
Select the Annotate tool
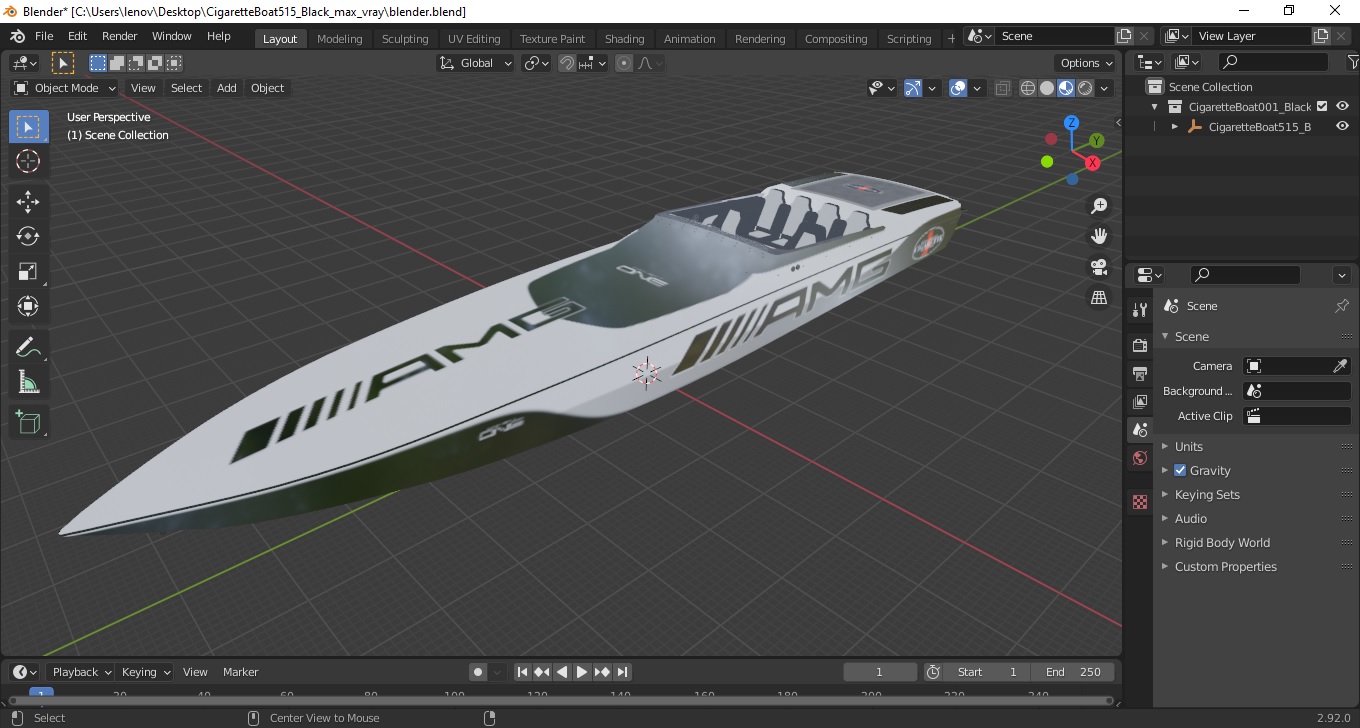(x=28, y=347)
